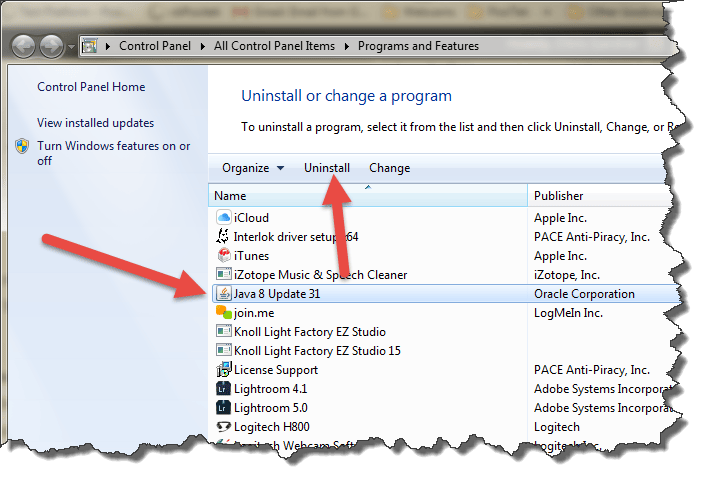Click the iTunes program icon
Screen dimensions: 707x479
pyautogui.click(x=224, y=255)
